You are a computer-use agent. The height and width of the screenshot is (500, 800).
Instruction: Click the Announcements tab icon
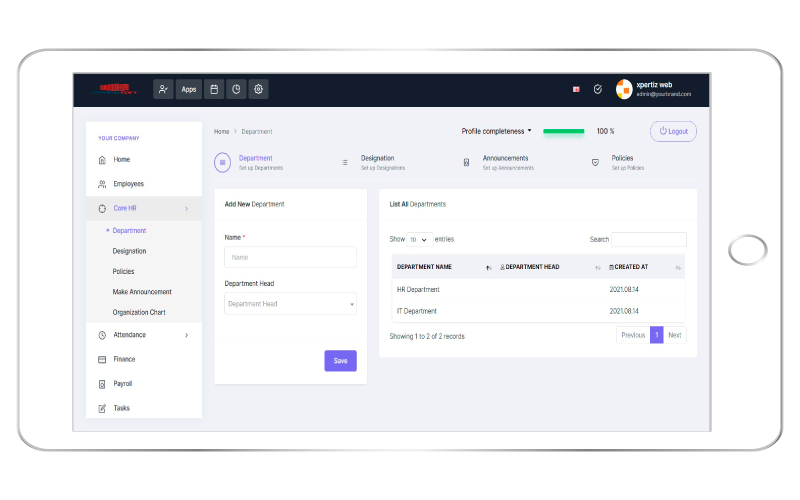466,162
